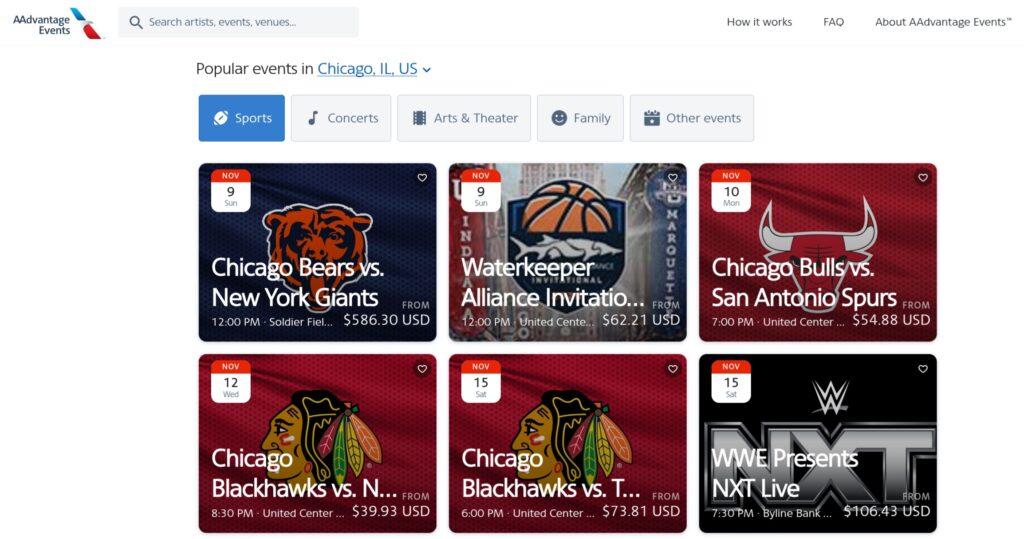Open the FAQ page link

(x=833, y=22)
